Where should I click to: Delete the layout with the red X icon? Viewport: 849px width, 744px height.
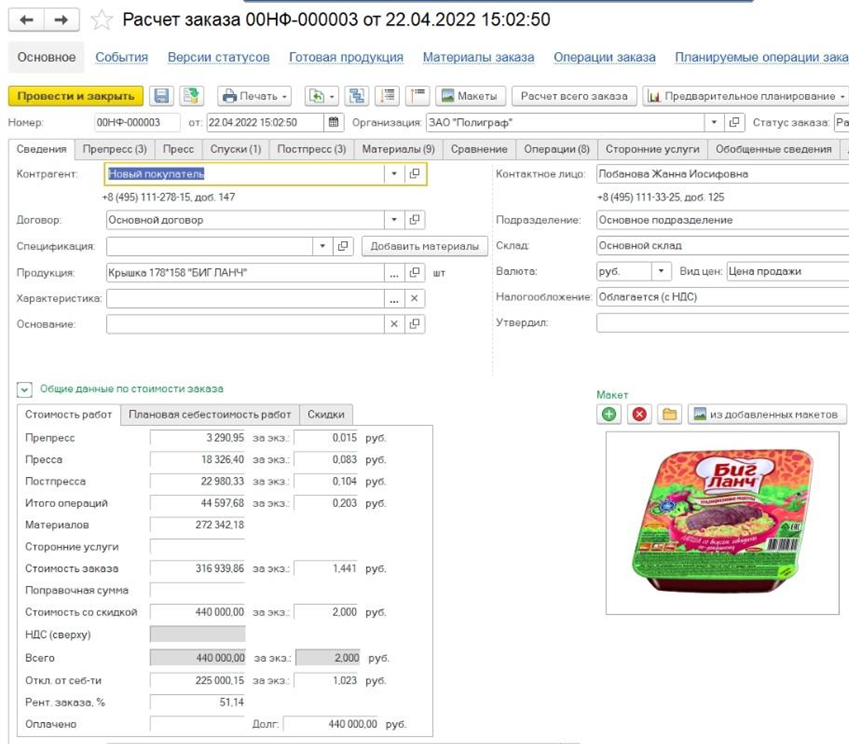[x=639, y=414]
